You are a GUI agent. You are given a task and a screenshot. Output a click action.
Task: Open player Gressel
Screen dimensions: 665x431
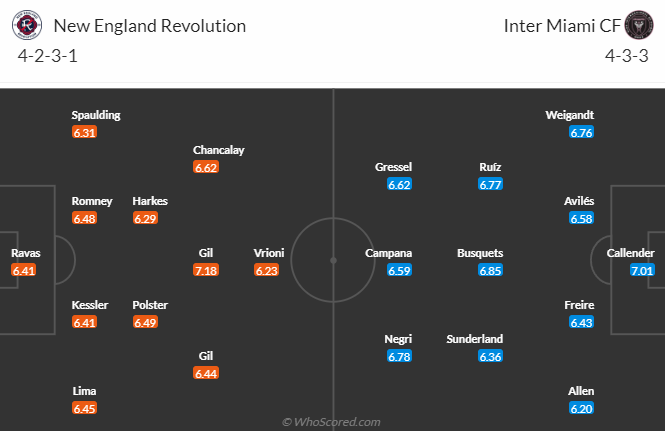click(393, 167)
